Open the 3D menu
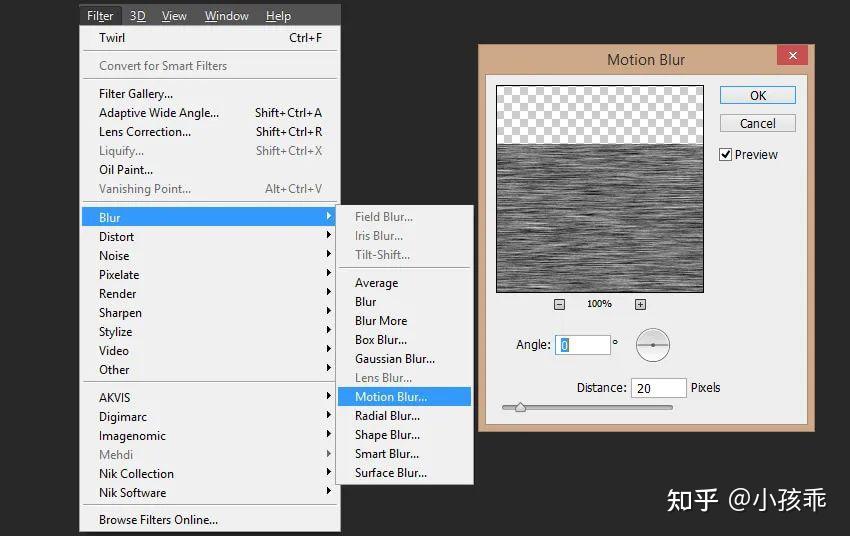 [137, 16]
